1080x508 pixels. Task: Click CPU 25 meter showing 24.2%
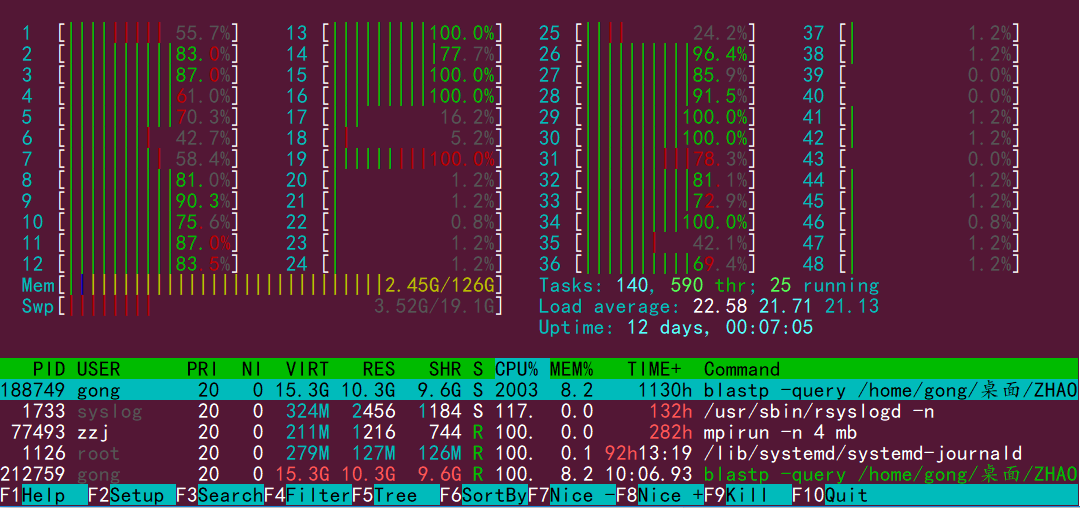click(647, 32)
